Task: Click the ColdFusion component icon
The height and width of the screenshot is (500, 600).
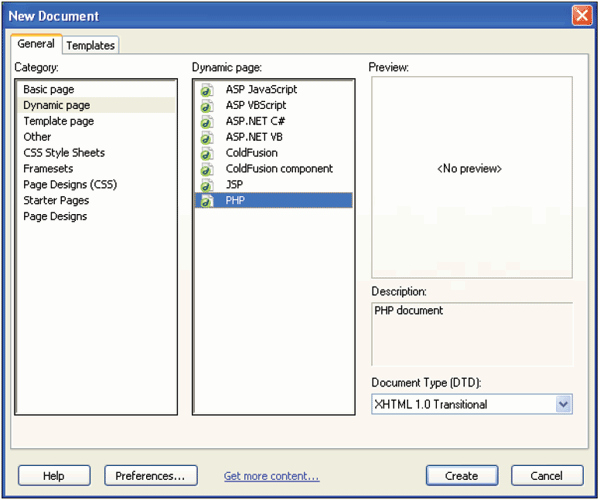Action: point(207,169)
